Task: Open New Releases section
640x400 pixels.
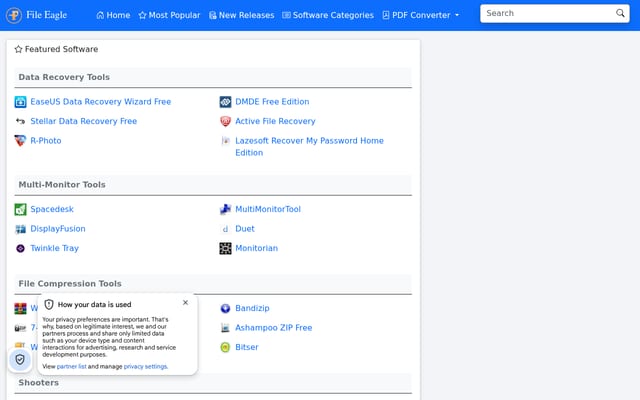Action: click(242, 15)
